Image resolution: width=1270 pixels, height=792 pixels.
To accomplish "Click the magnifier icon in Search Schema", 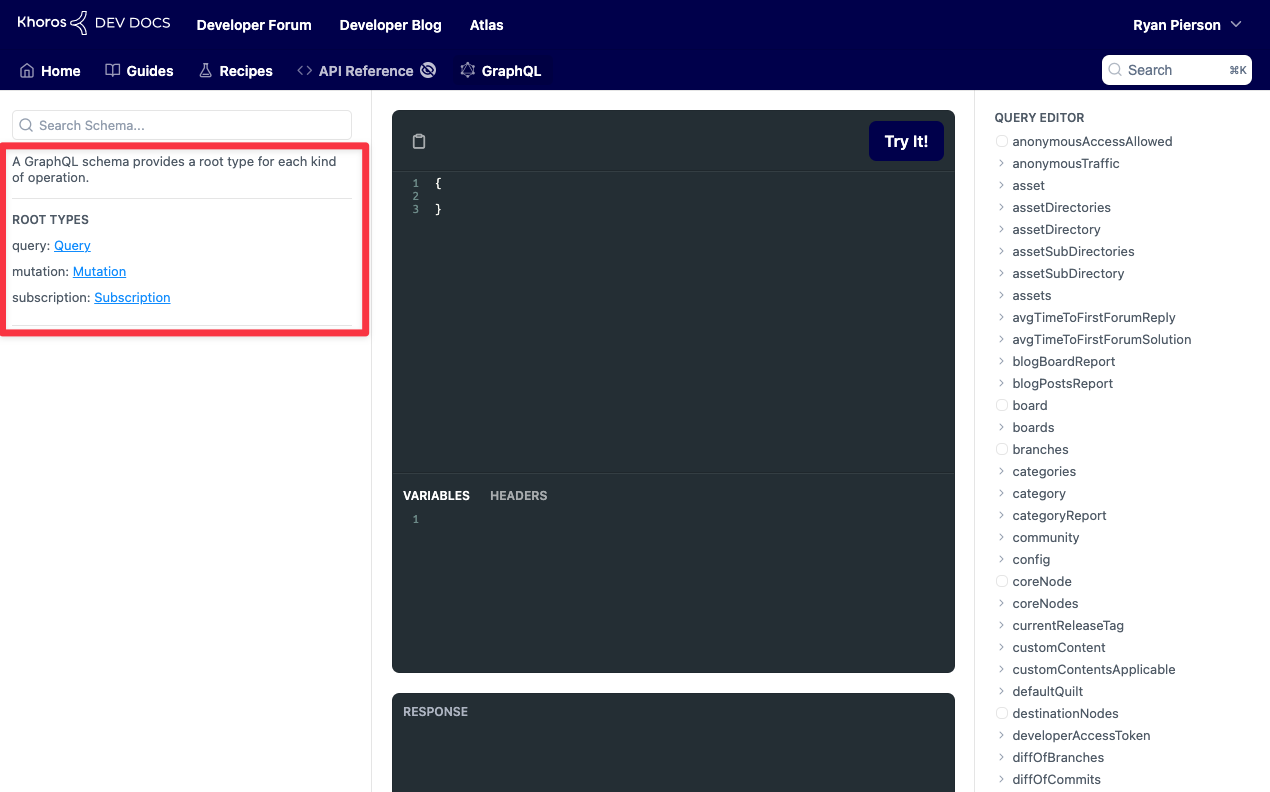I will (x=26, y=125).
